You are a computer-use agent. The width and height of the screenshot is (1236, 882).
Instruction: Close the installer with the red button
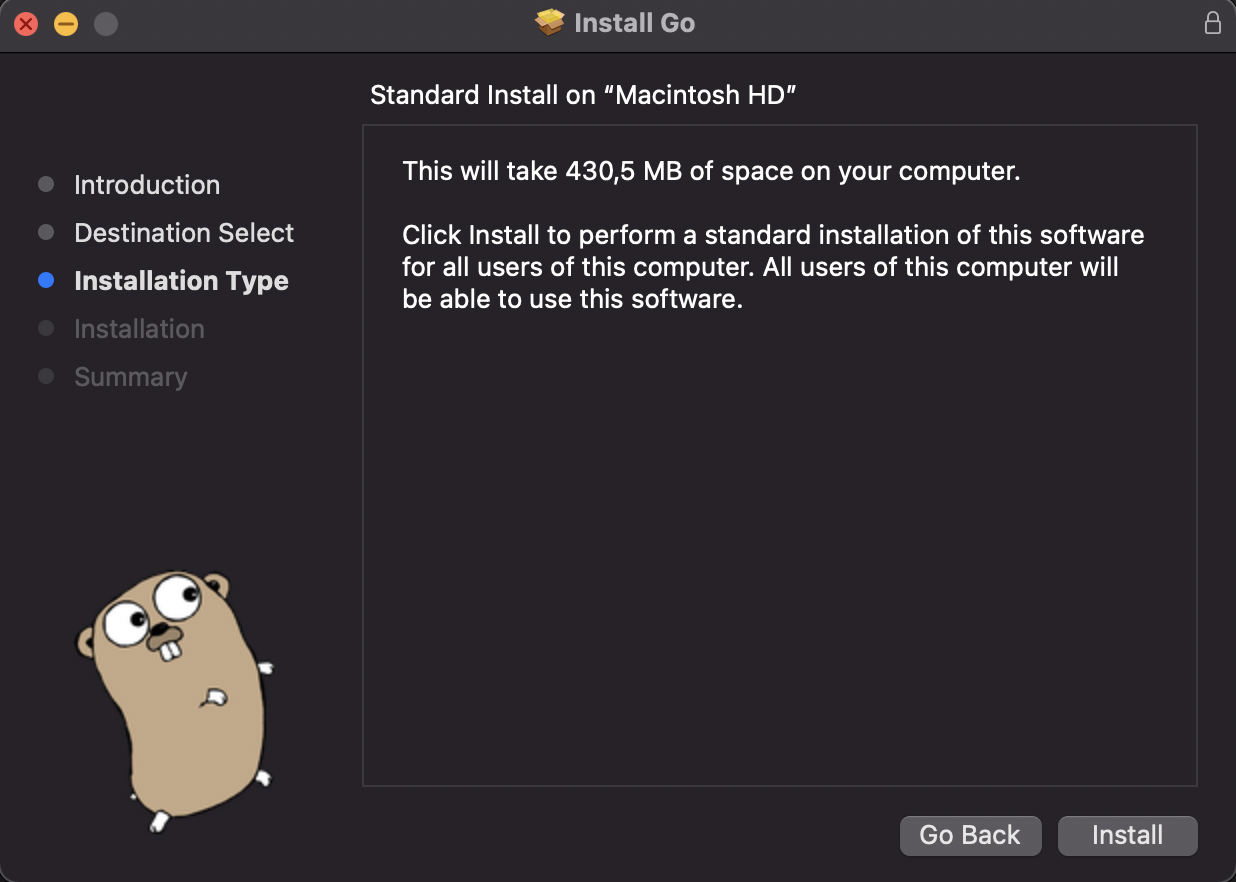point(26,24)
